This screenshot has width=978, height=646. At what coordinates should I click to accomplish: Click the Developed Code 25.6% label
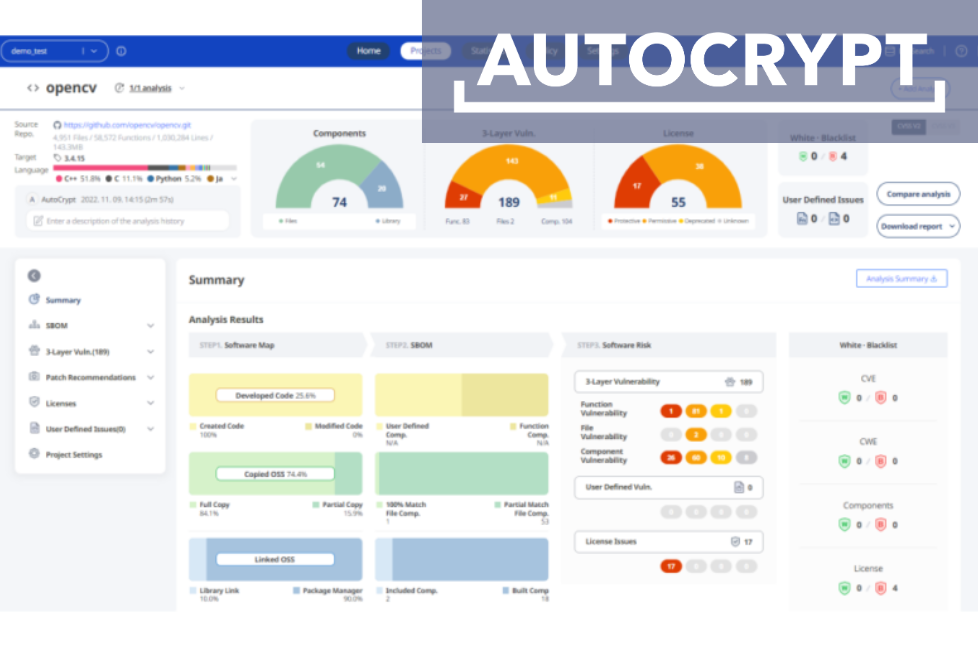tap(275, 395)
